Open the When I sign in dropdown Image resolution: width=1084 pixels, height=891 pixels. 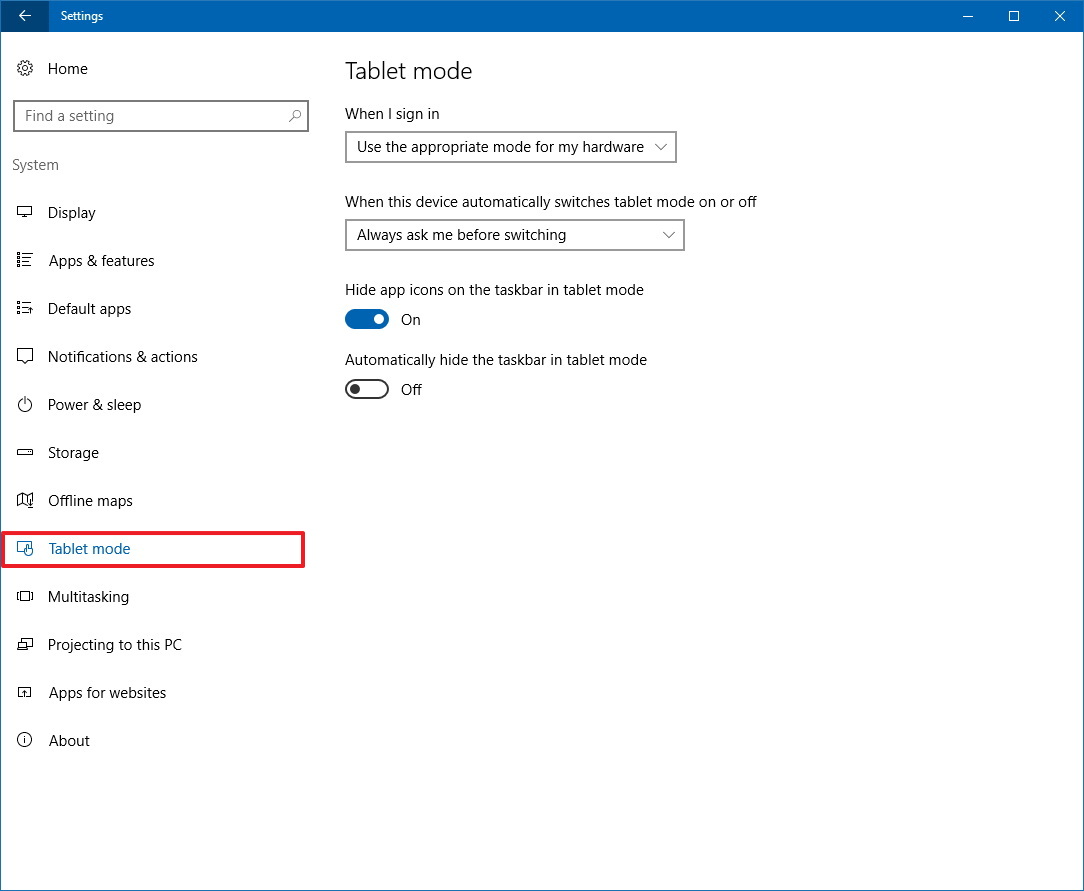510,146
